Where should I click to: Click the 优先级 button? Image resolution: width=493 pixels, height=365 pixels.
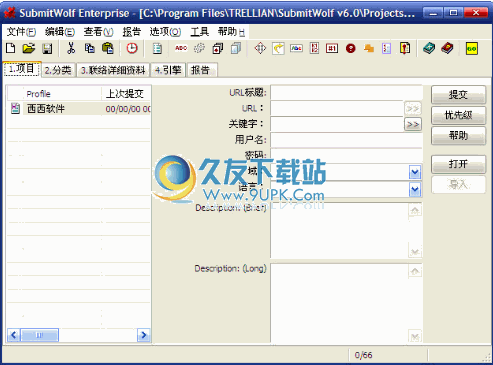[x=458, y=115]
